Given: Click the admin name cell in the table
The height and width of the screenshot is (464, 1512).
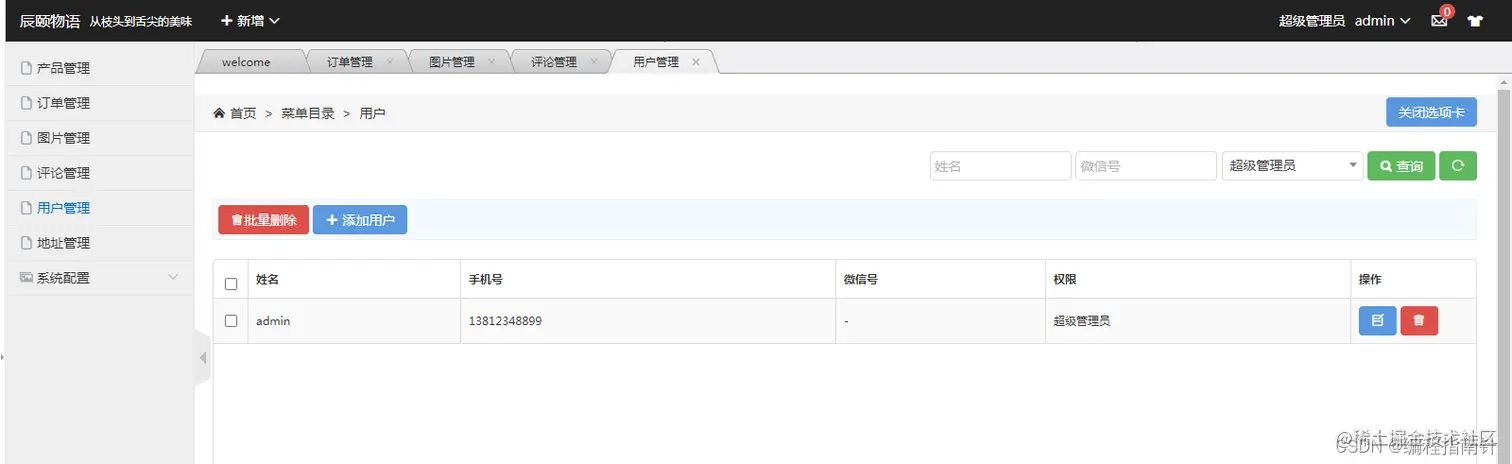Looking at the screenshot, I should [x=354, y=321].
